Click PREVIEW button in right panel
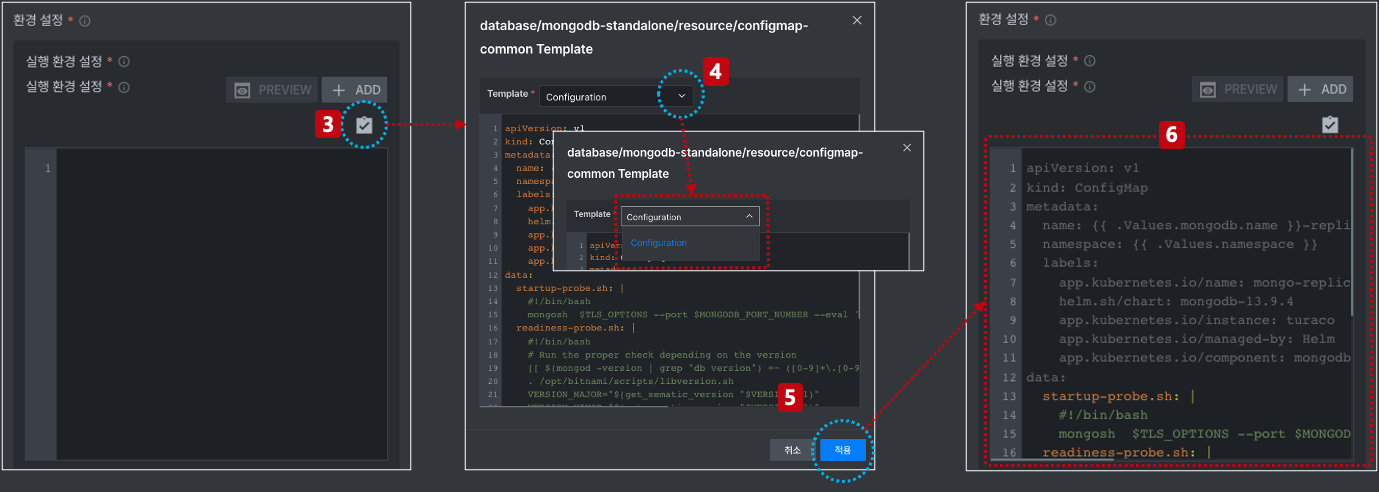The height and width of the screenshot is (492, 1379). (x=1238, y=89)
